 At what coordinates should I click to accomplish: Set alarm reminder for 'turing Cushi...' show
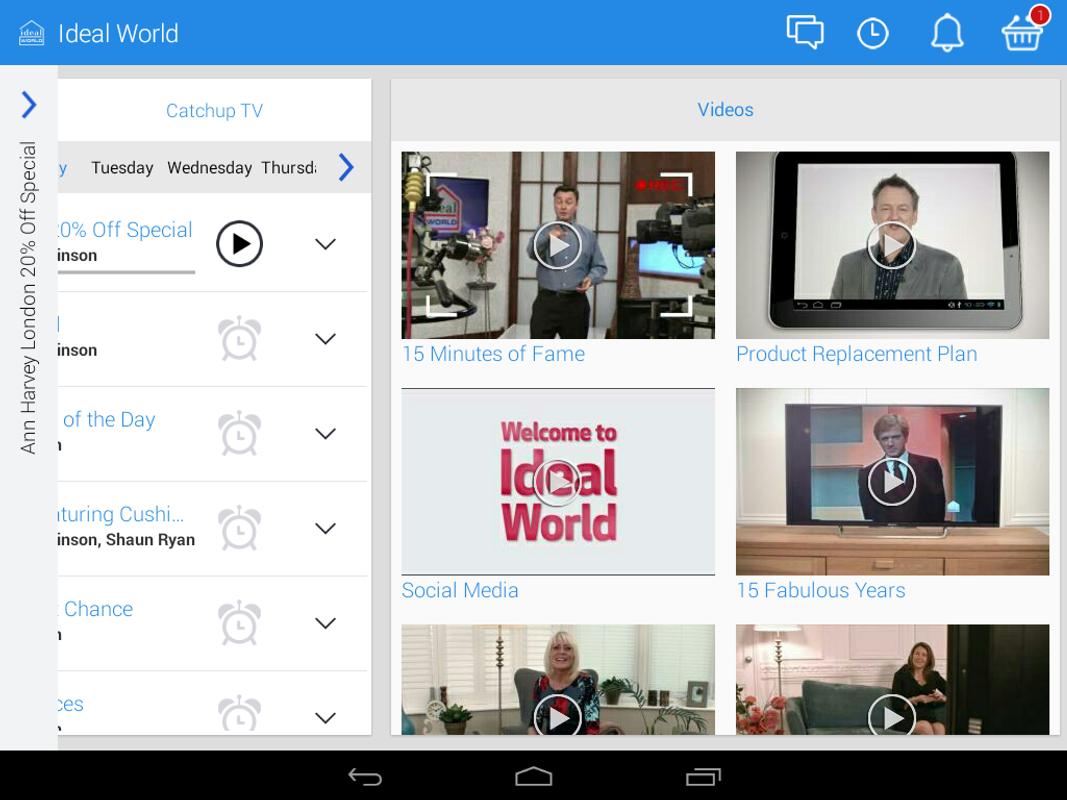(240, 528)
